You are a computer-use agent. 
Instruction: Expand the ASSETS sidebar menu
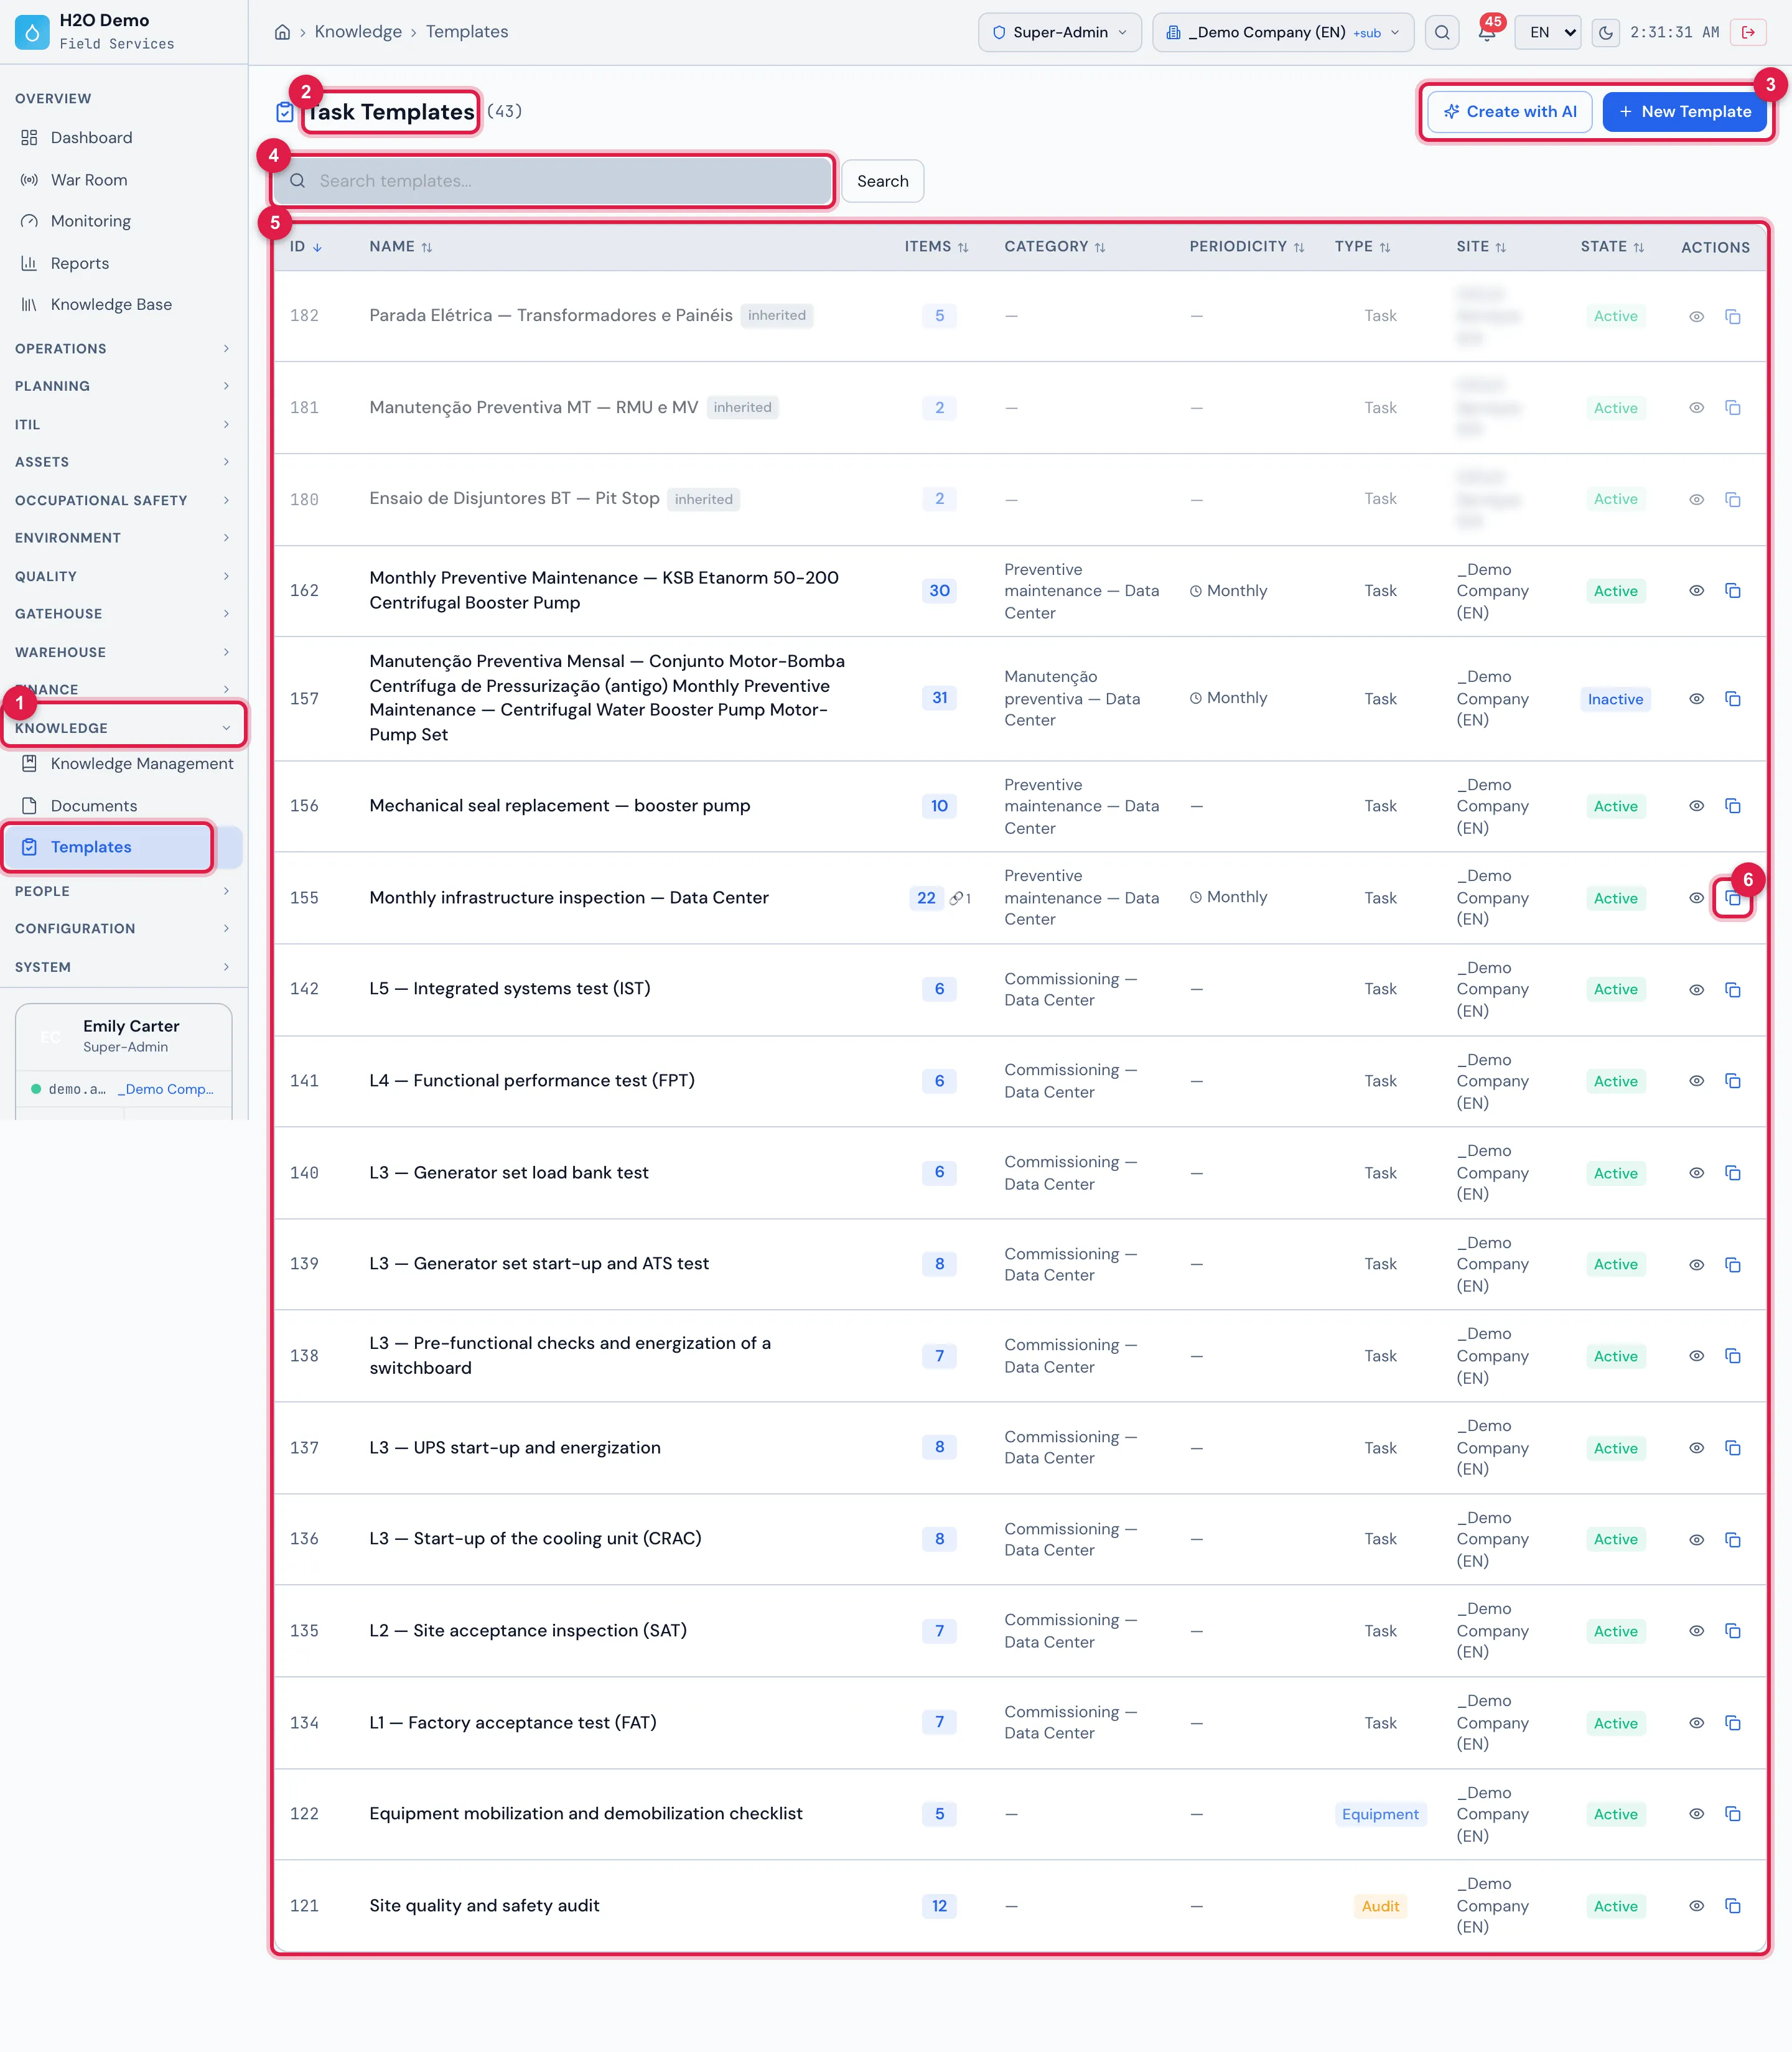(124, 462)
